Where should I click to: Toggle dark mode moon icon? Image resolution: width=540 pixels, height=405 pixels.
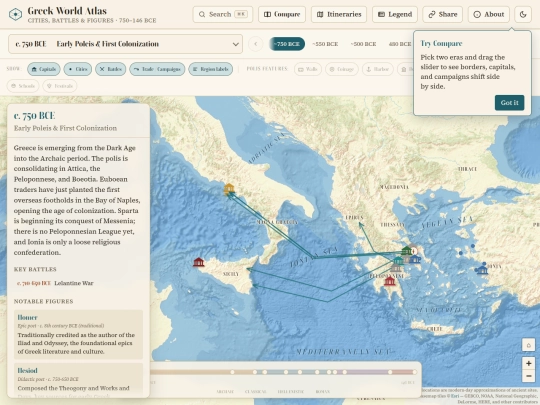tap(523, 14)
